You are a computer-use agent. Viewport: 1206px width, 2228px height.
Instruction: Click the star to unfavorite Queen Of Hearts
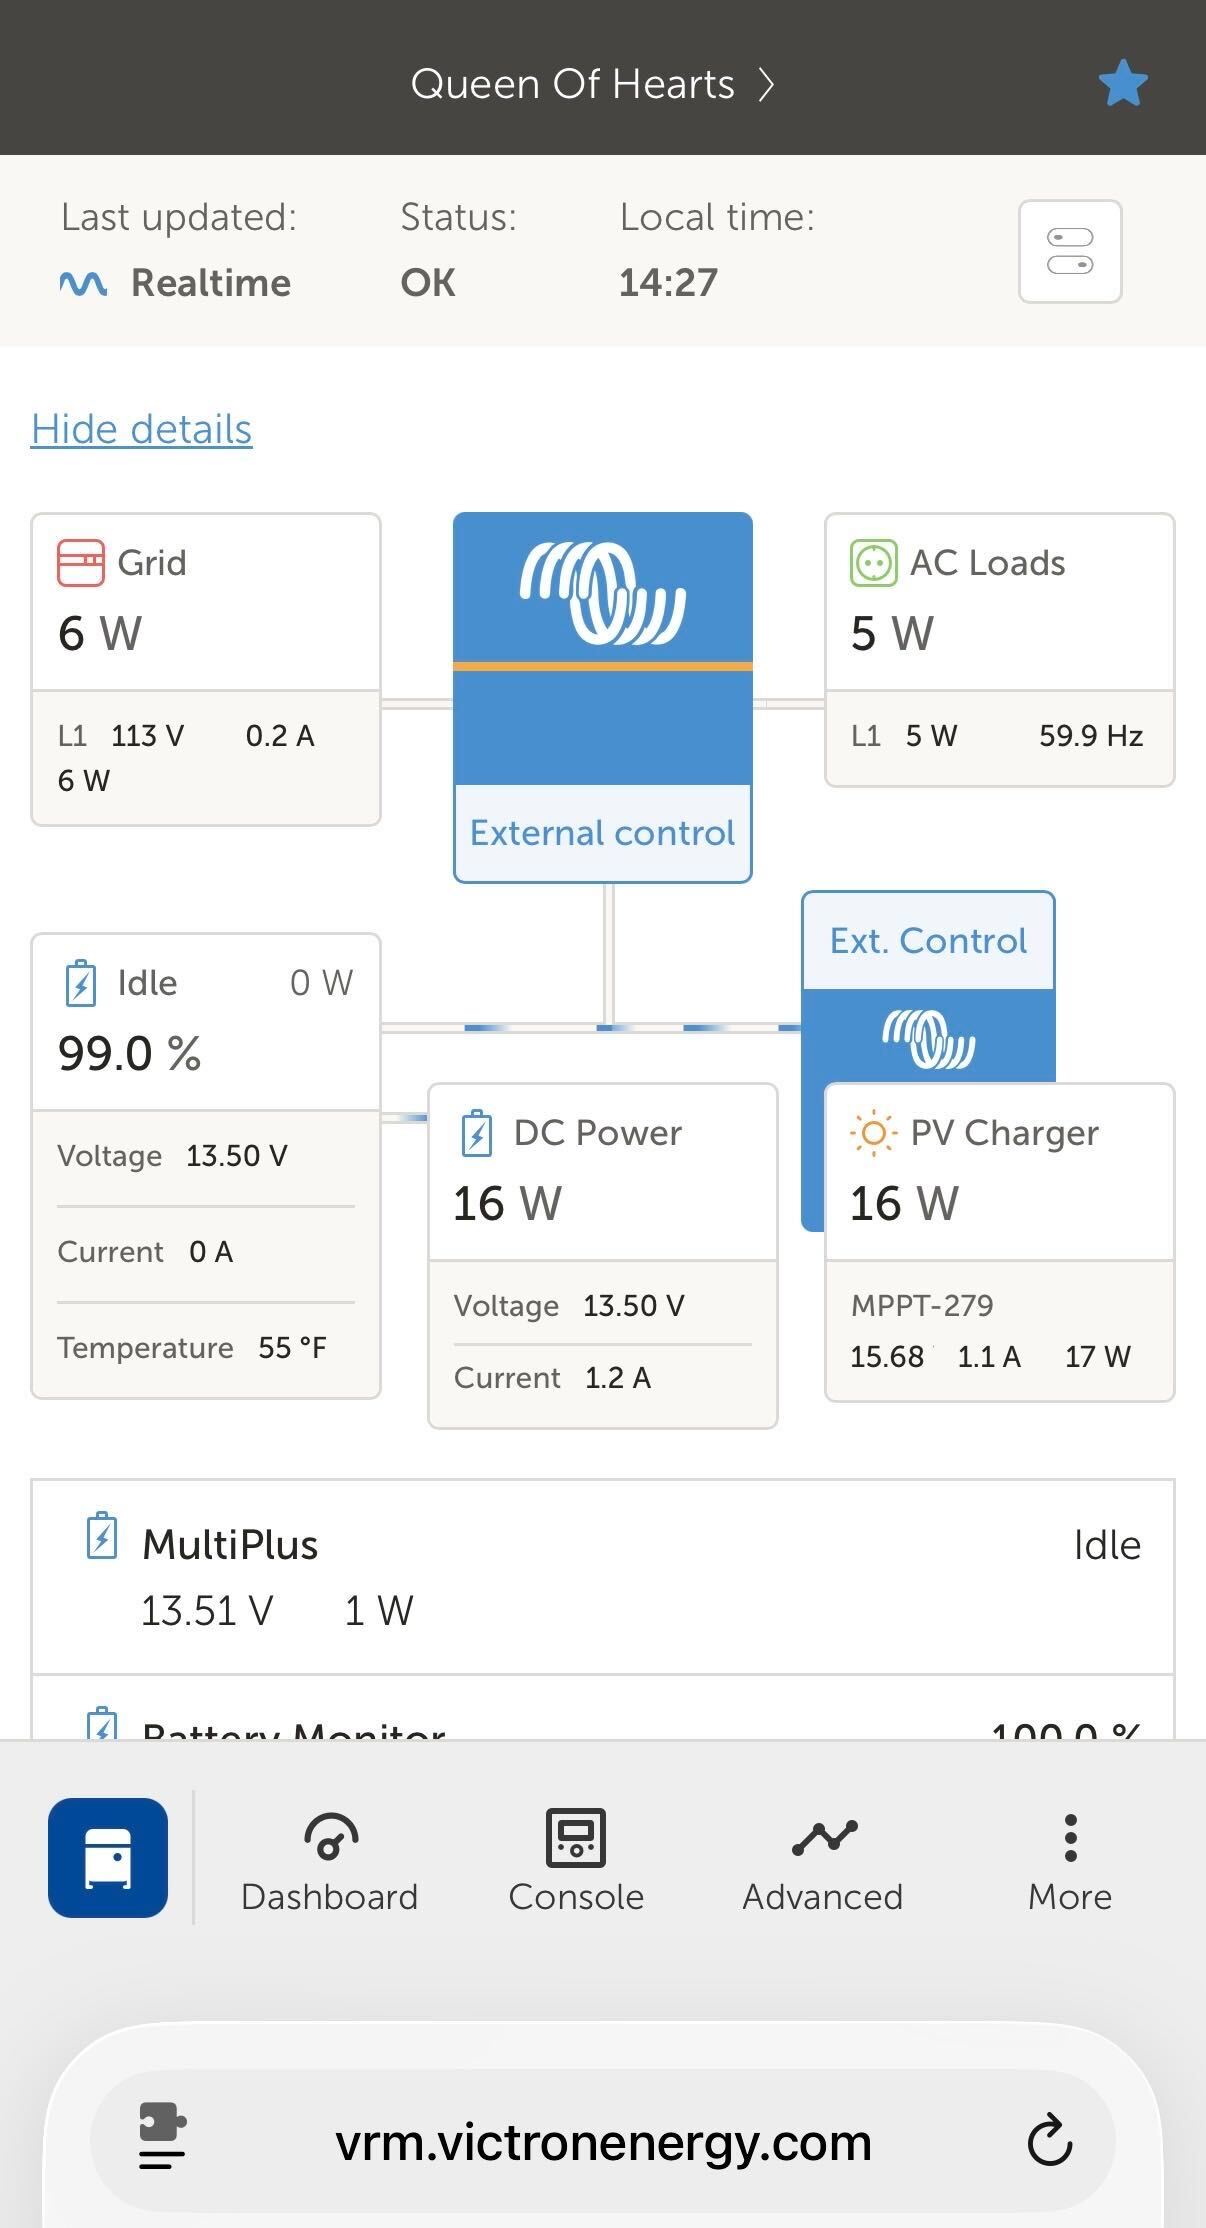(x=1123, y=83)
